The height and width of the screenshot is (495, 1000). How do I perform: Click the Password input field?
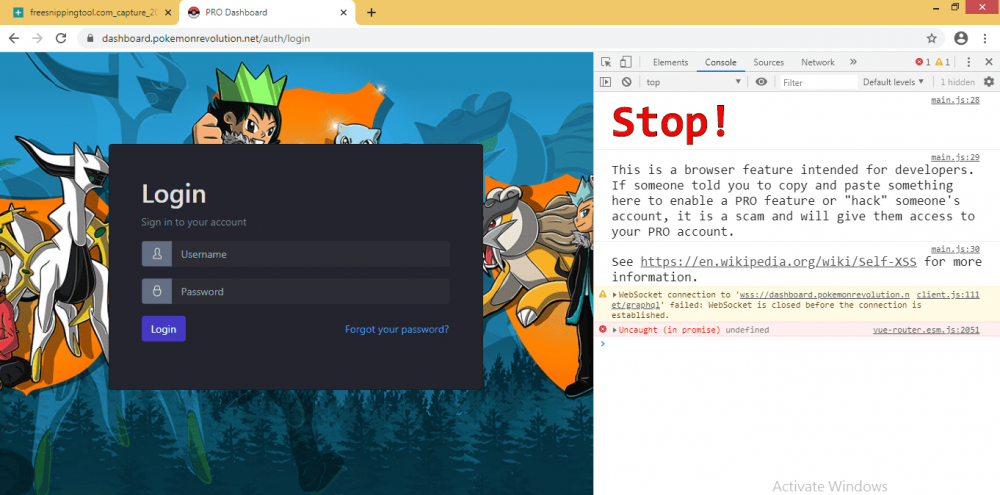(x=311, y=292)
